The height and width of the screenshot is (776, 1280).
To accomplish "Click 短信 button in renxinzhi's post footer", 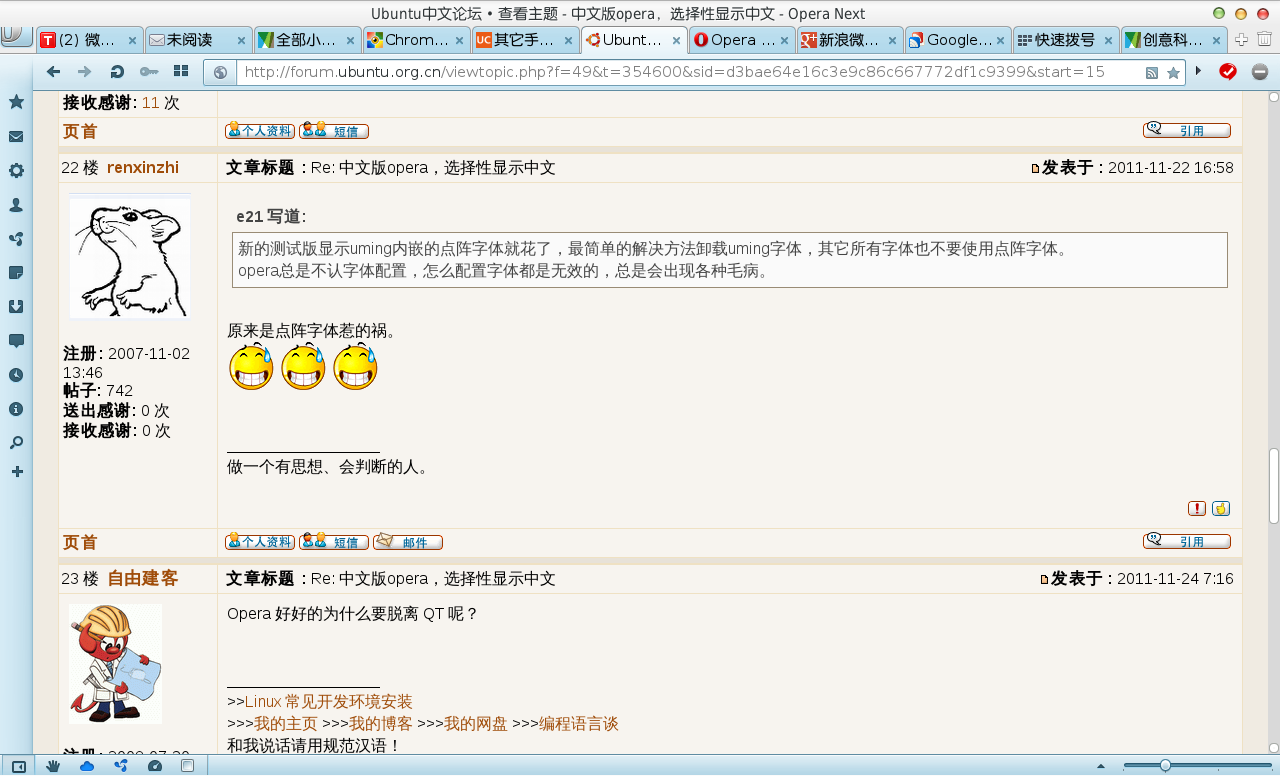I will coord(334,542).
